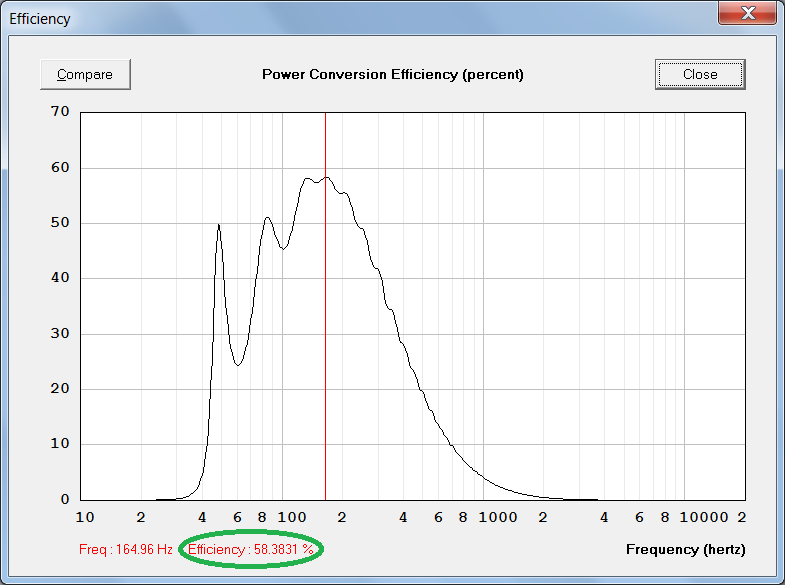Close the Efficiency window with the X

coord(748,13)
